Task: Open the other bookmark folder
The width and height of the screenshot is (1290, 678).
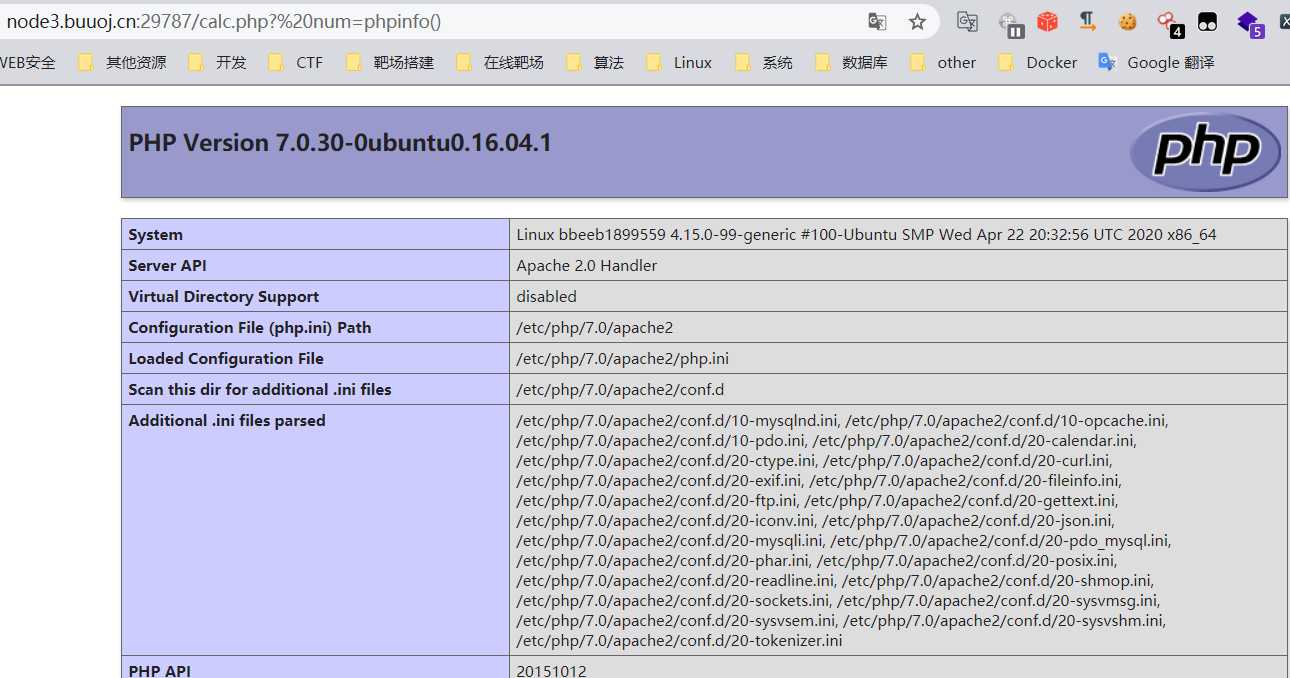Action: pos(943,62)
